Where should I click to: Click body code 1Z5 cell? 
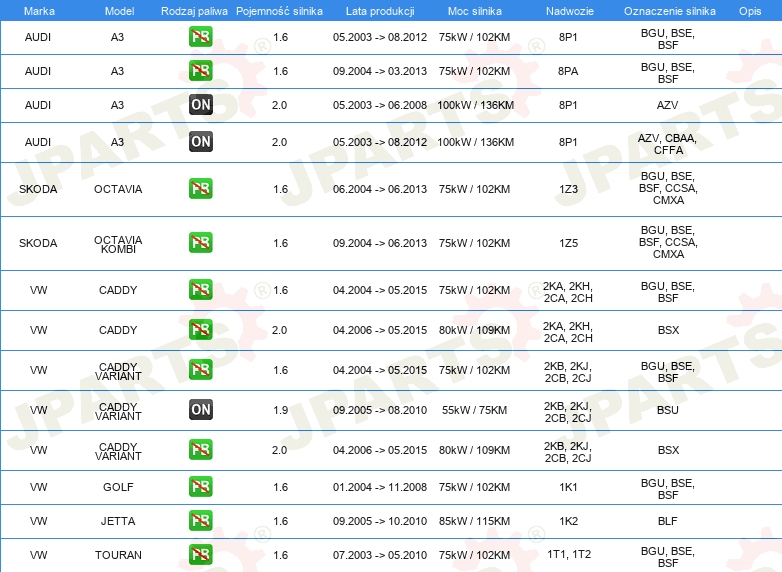point(569,243)
